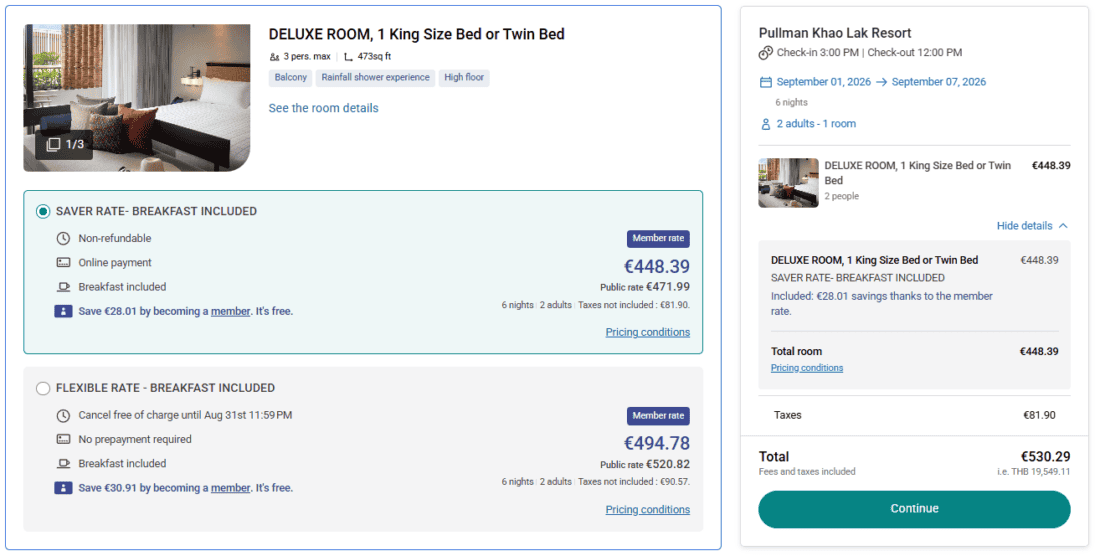This screenshot has width=1100, height=556.
Task: Click the photo gallery icon showing 1/3
Action: point(54,145)
